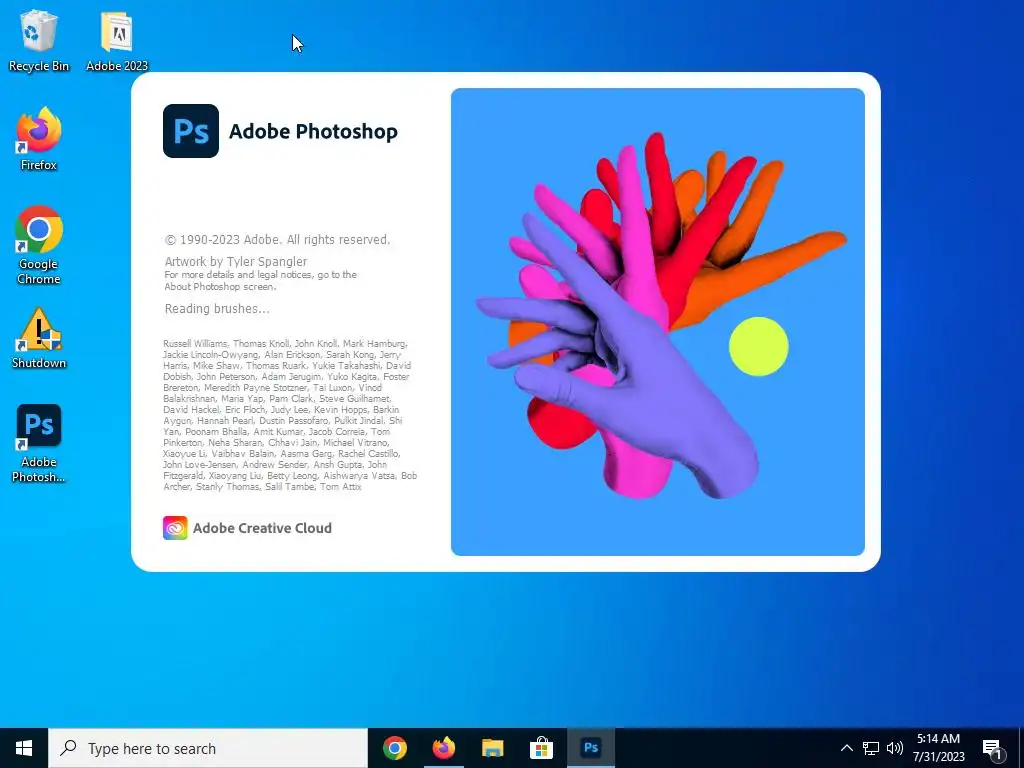
Task: Open the clock showing 5:14 AM
Action: [x=938, y=748]
